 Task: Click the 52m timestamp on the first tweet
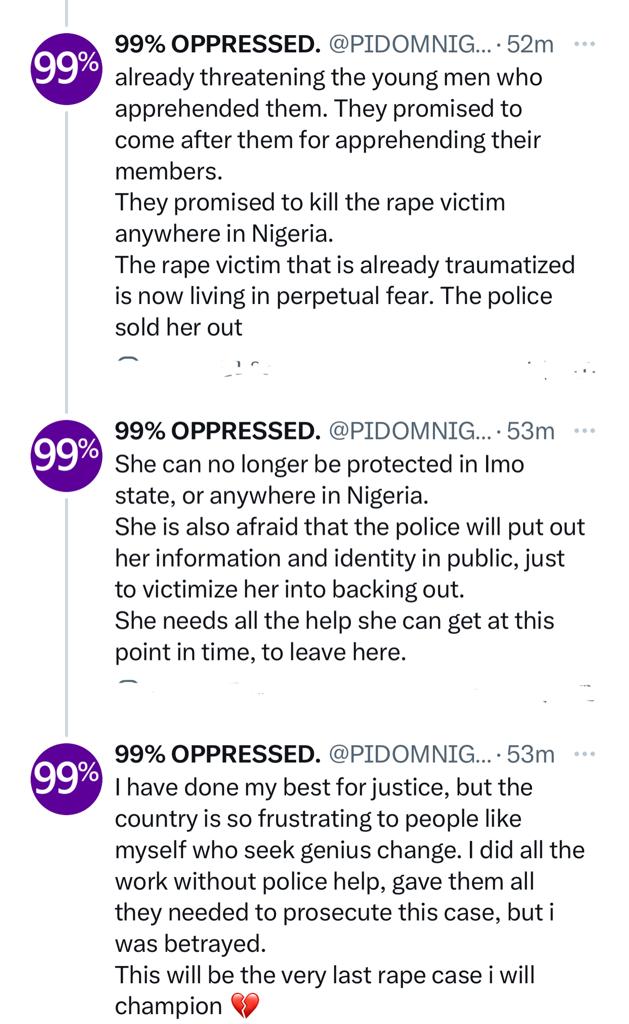pyautogui.click(x=532, y=45)
